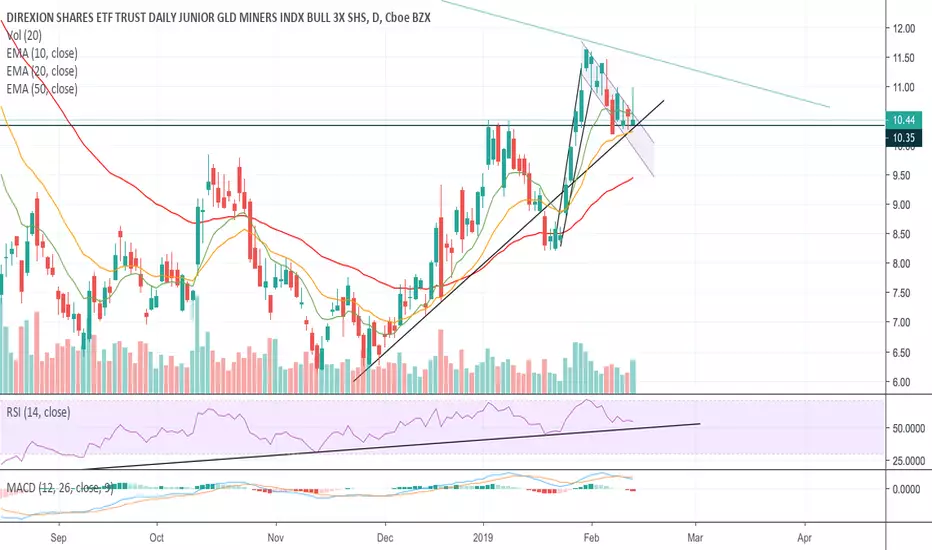The height and width of the screenshot is (550, 932).
Task: Click the 7.00 price axis label
Action: point(903,323)
